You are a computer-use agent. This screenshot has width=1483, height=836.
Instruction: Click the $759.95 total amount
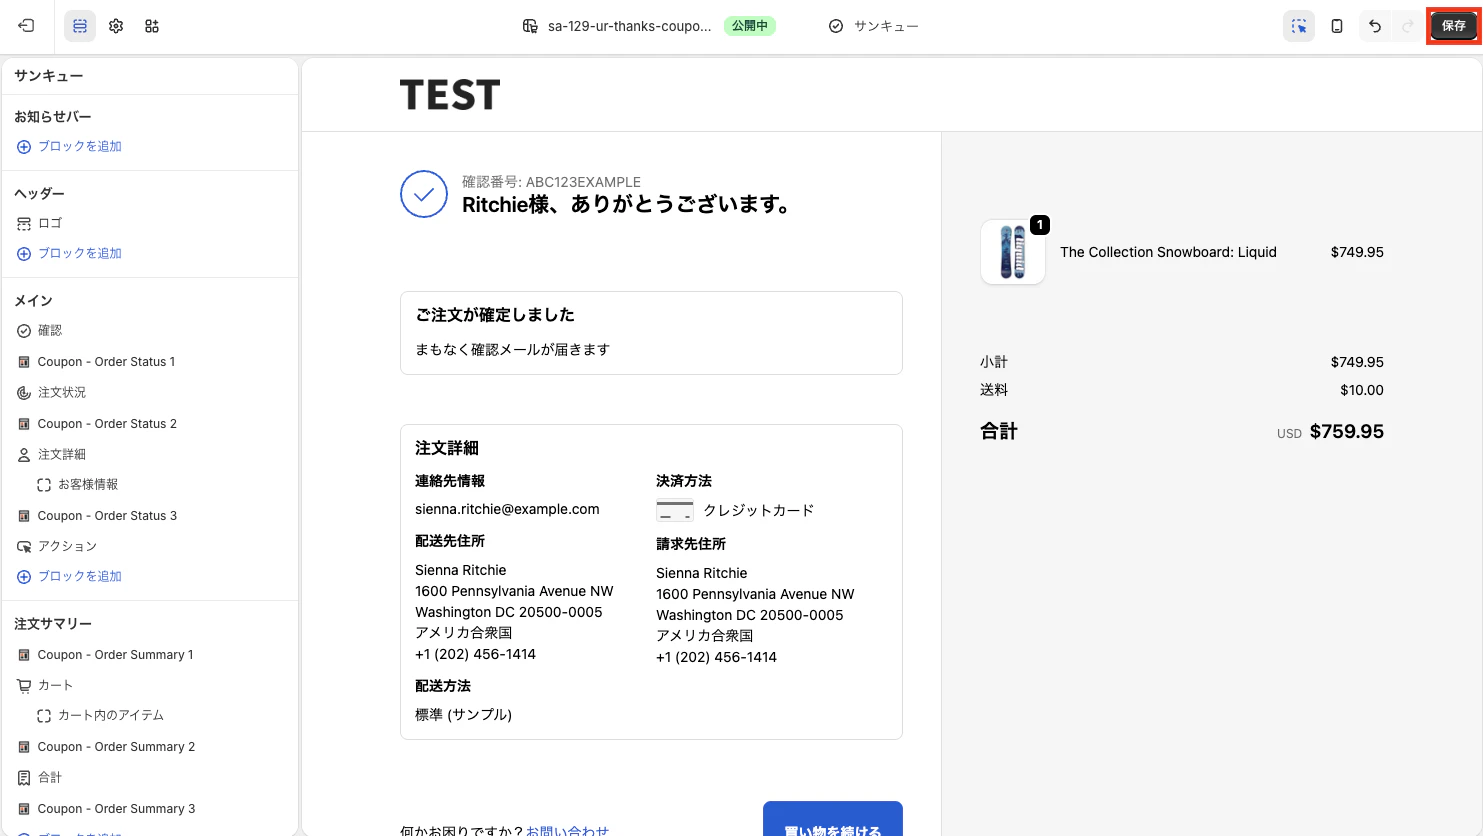click(x=1347, y=431)
